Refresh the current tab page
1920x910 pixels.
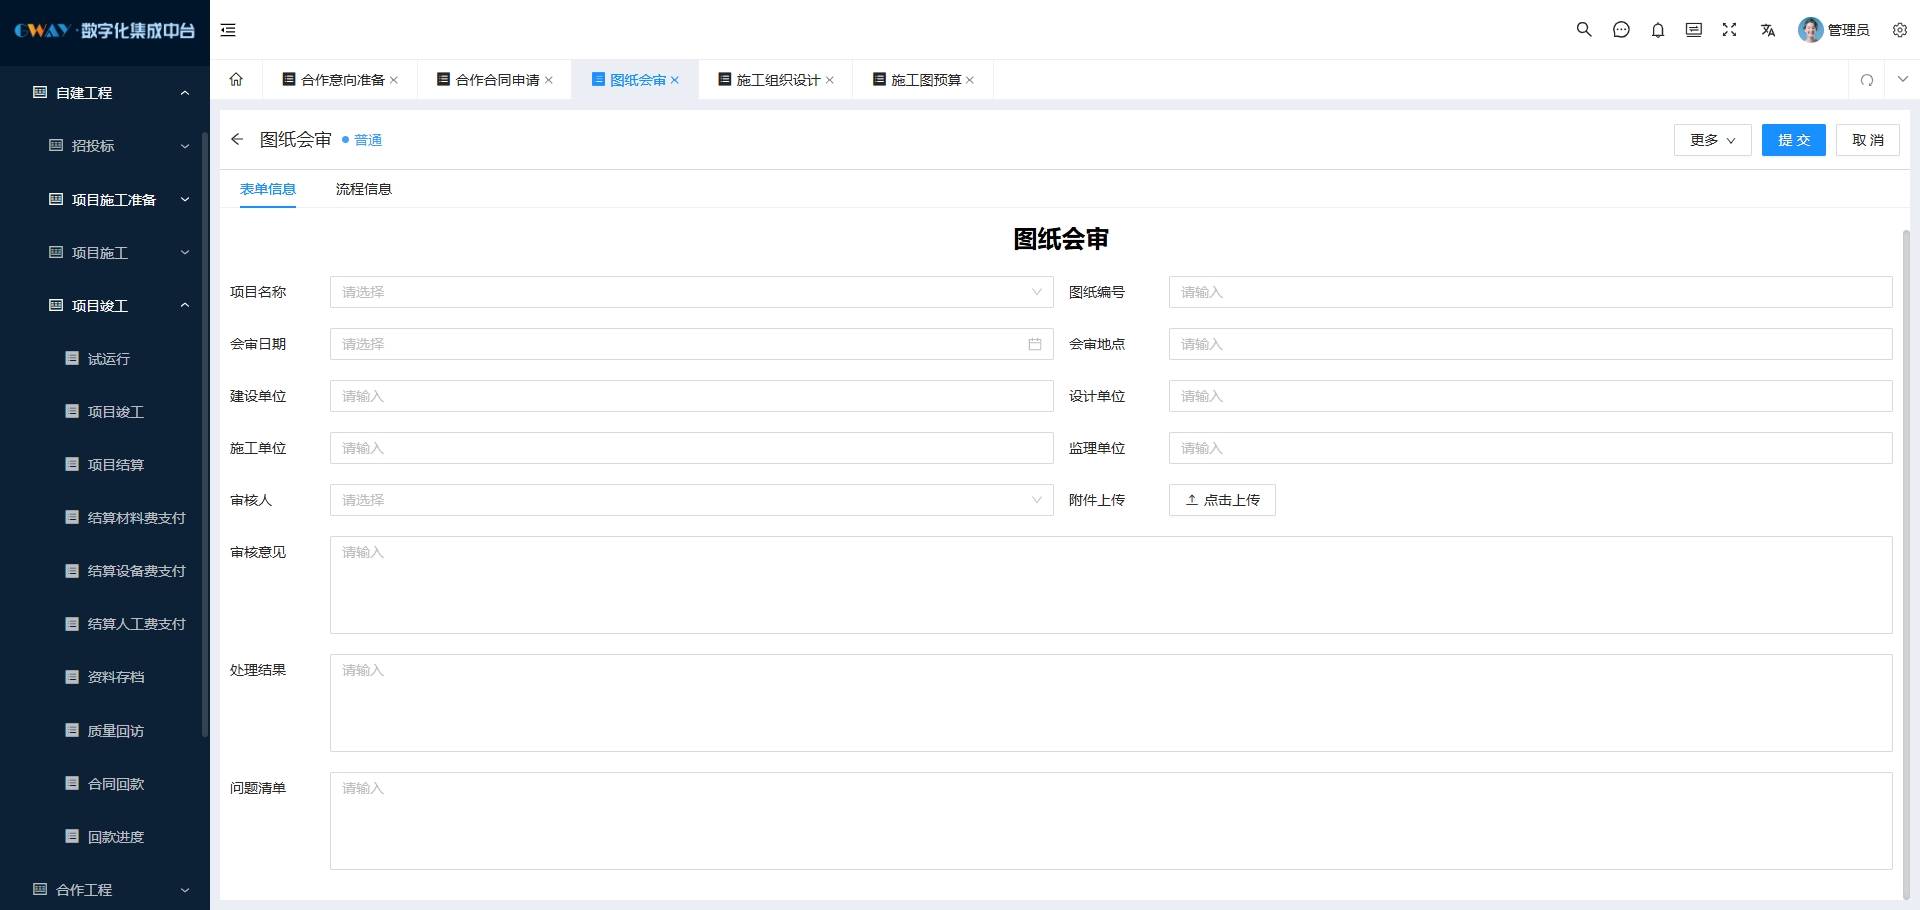click(1867, 80)
